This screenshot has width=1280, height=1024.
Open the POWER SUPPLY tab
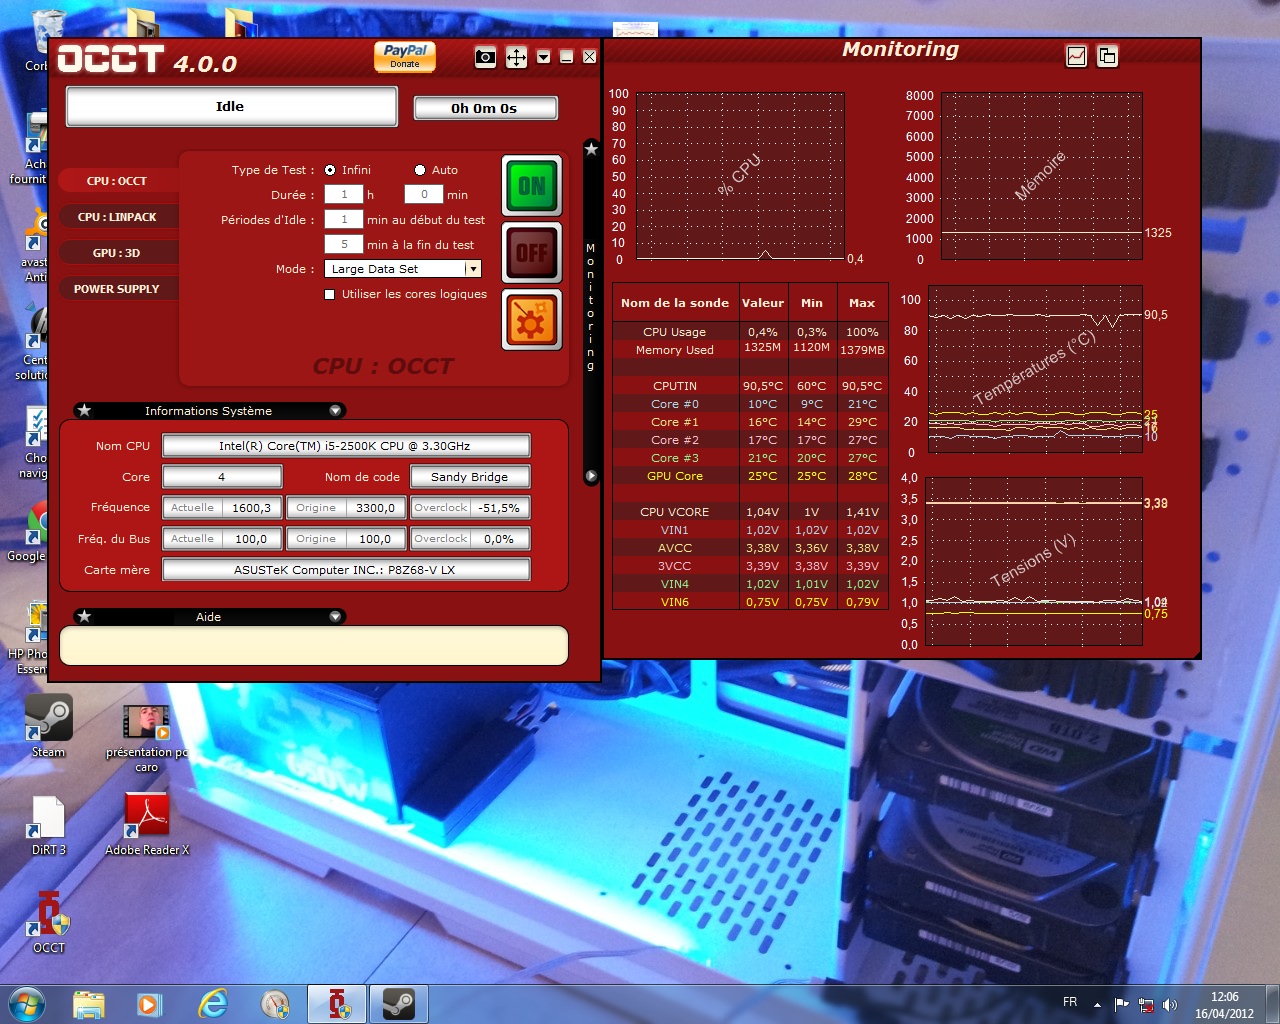pos(116,289)
